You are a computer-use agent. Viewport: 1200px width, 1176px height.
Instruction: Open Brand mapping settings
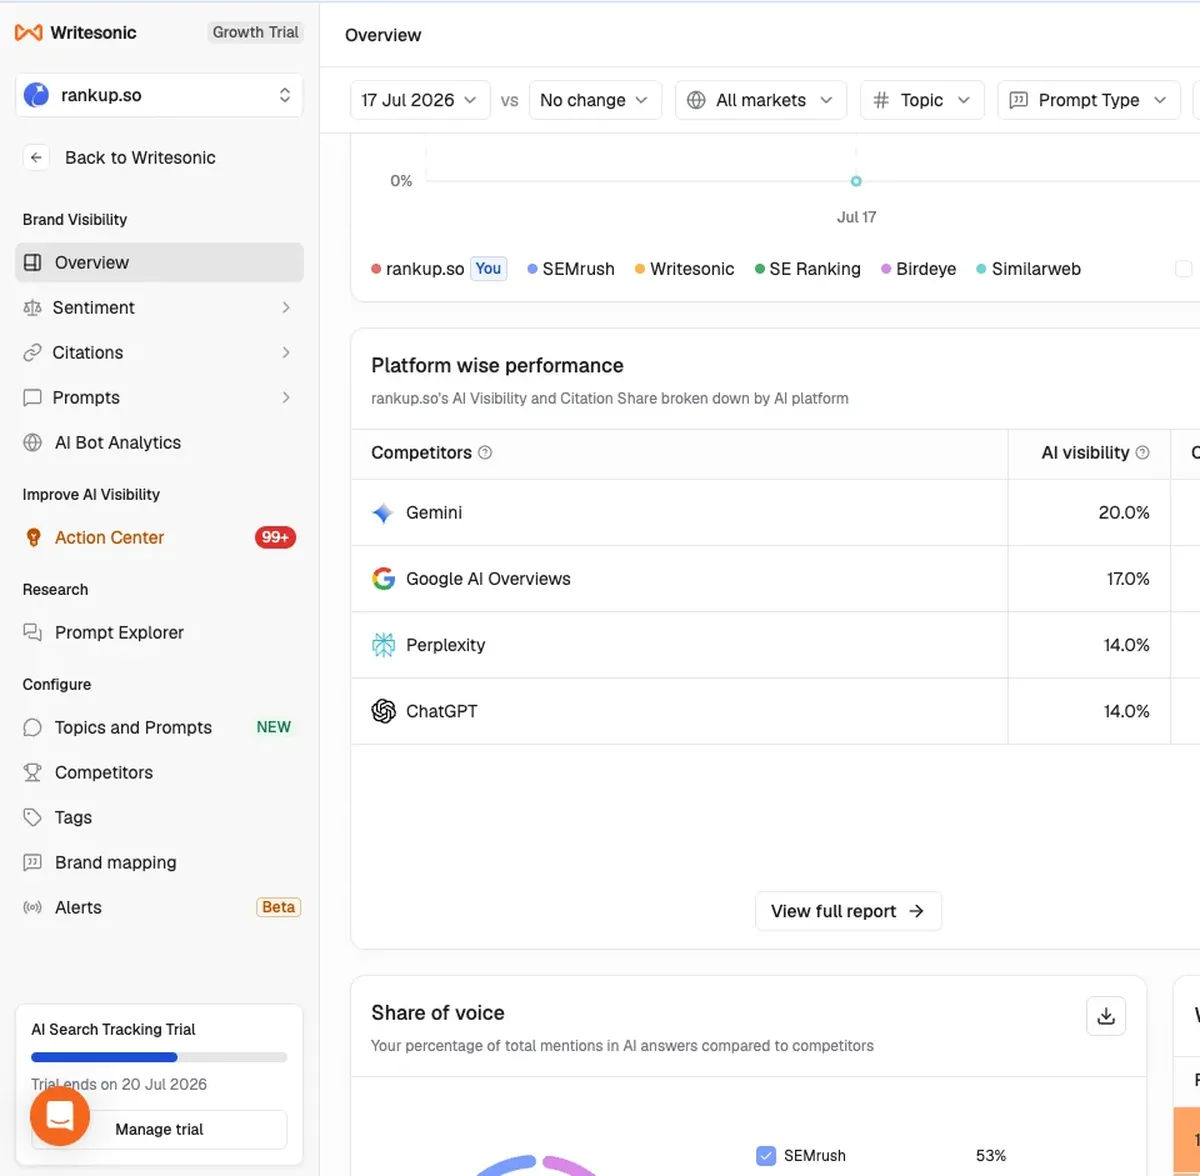pyautogui.click(x=159, y=863)
